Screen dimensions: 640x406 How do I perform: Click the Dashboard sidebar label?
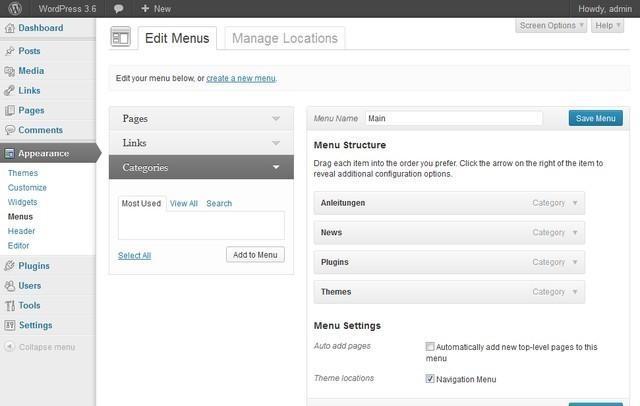(41, 28)
